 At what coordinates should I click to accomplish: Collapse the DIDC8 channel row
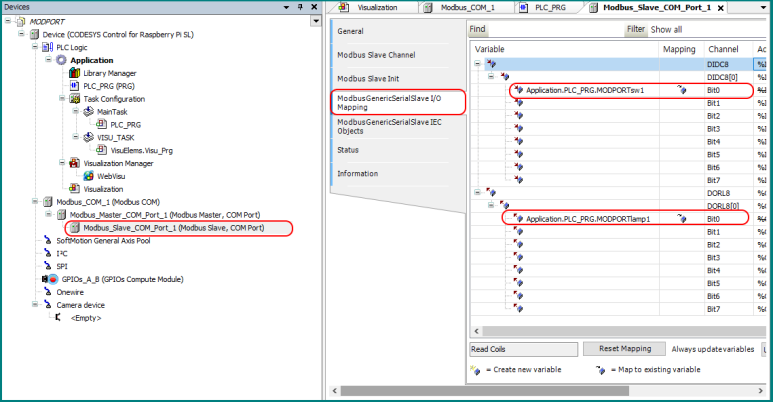[x=478, y=64]
